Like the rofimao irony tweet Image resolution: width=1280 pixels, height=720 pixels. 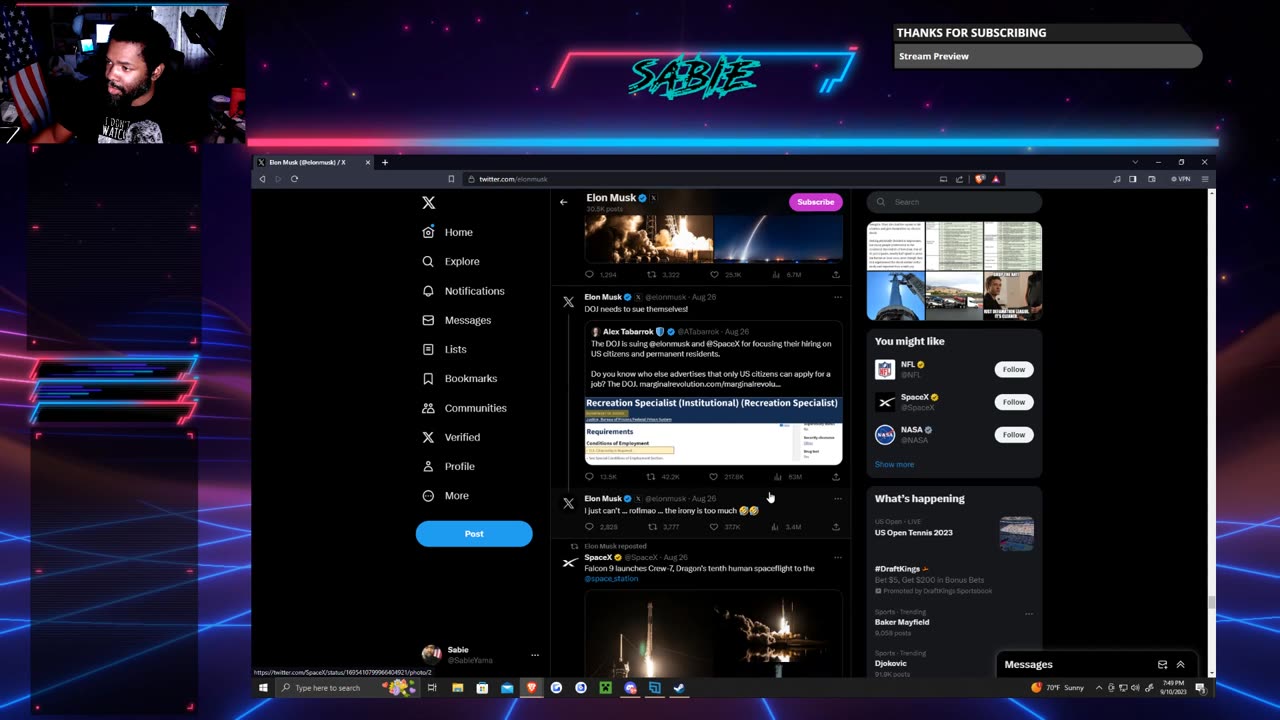click(713, 526)
